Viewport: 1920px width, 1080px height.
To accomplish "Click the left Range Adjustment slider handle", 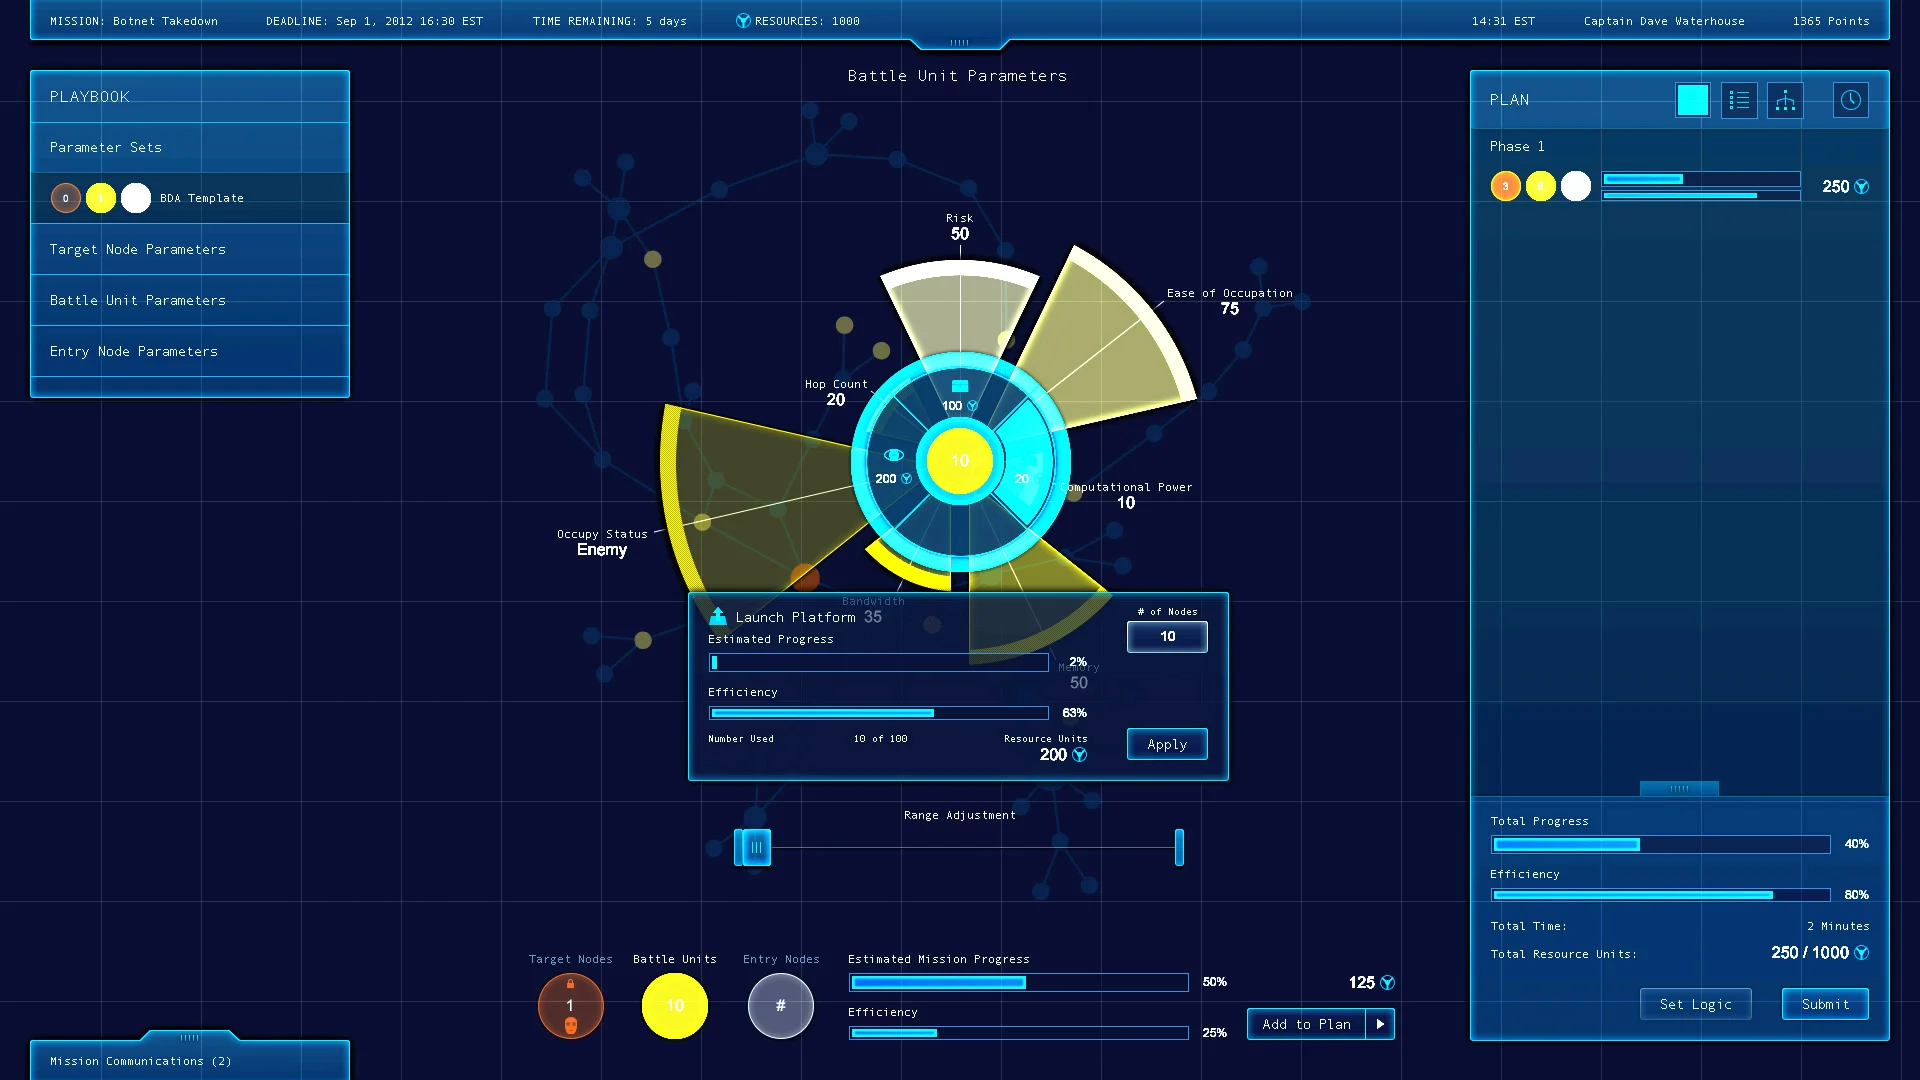I will click(754, 847).
